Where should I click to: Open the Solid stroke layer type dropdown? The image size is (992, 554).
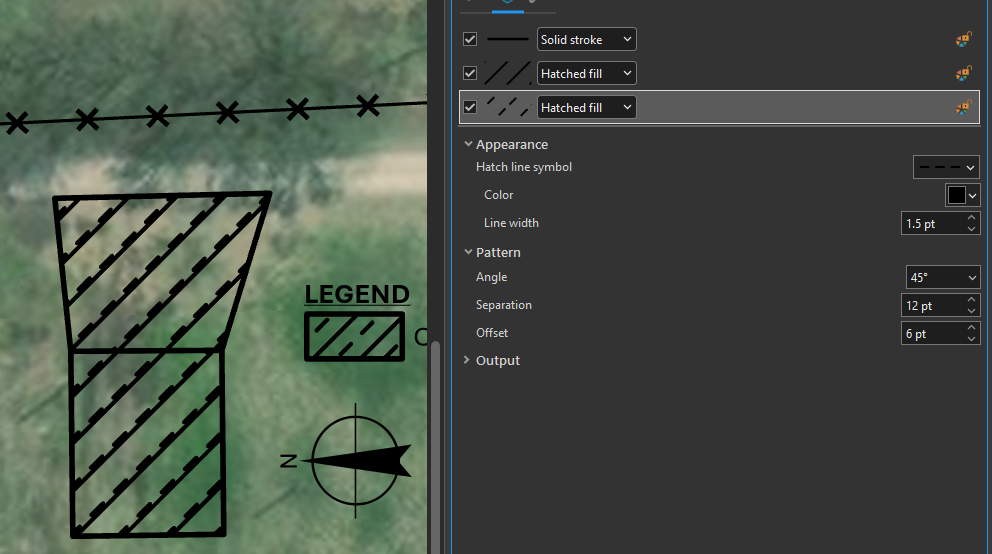[x=586, y=39]
